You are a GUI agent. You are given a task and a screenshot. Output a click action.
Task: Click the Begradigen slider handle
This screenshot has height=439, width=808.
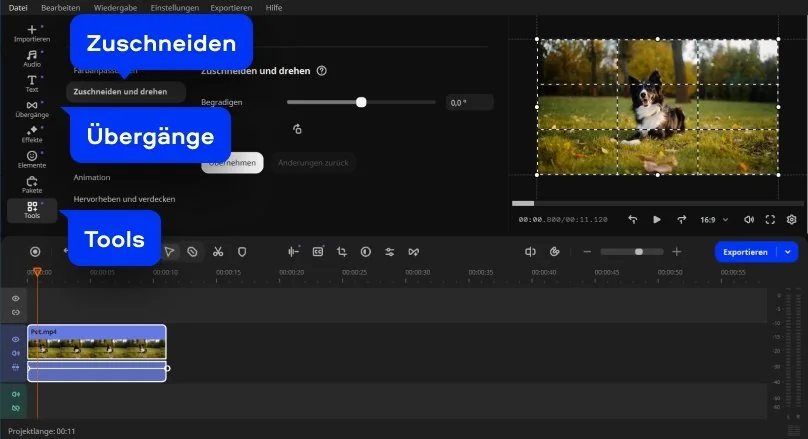click(361, 102)
